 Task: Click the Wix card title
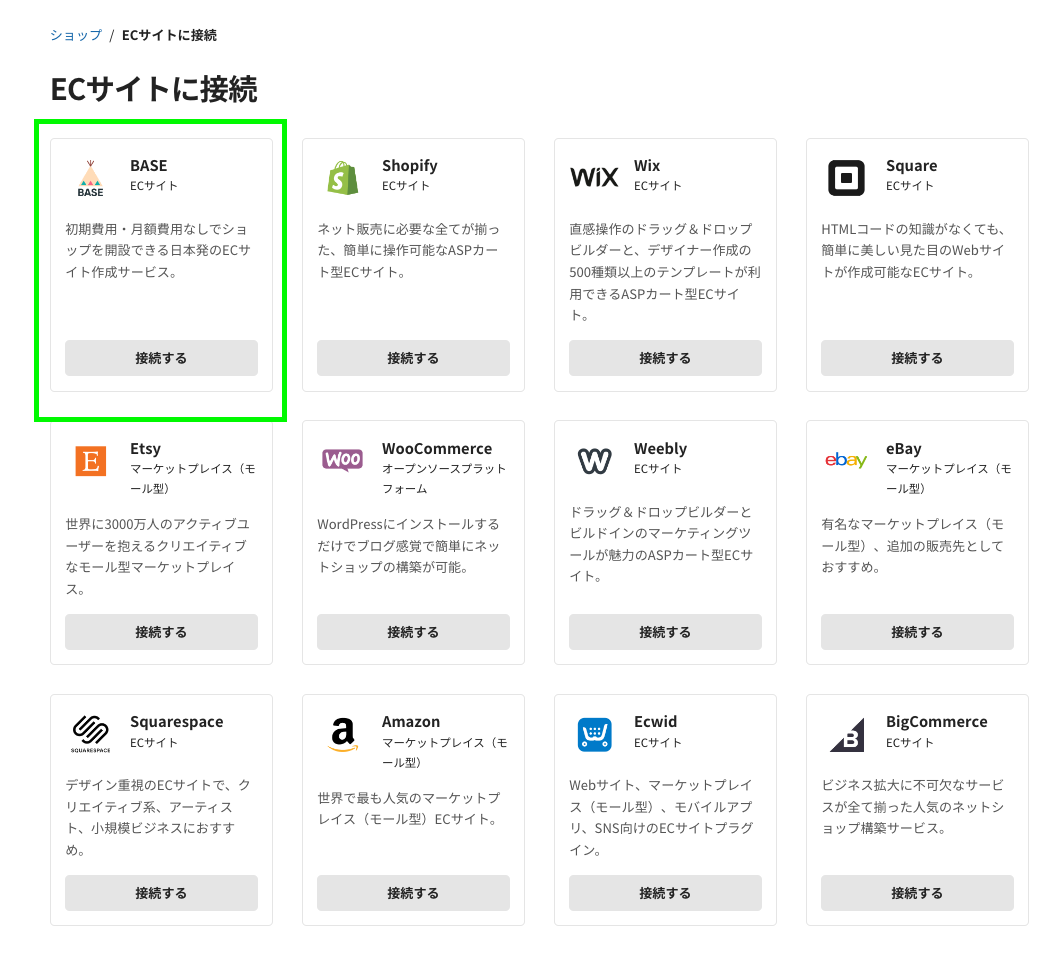[647, 166]
